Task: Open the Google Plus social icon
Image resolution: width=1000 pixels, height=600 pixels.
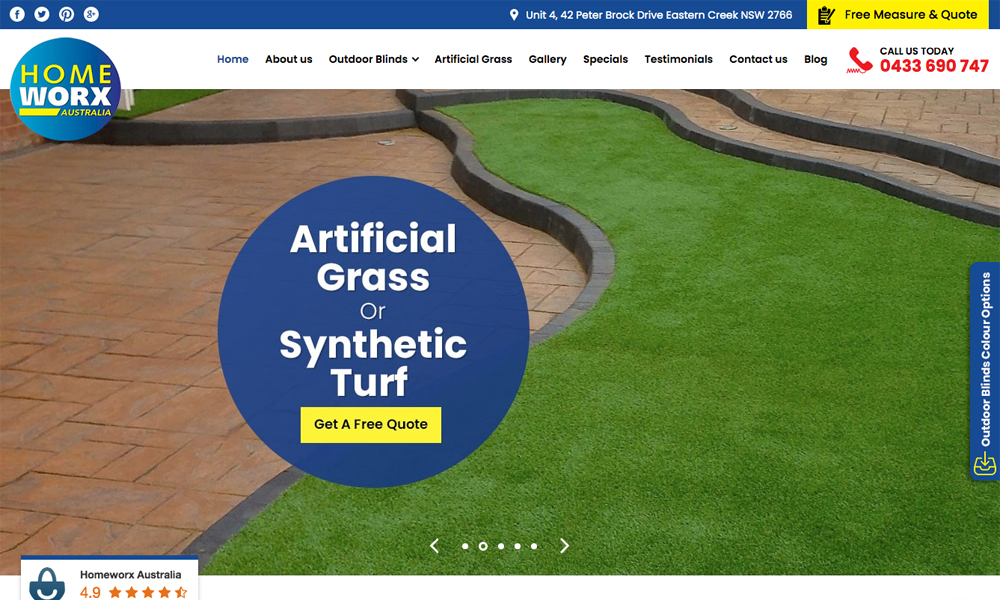Action: pyautogui.click(x=91, y=14)
